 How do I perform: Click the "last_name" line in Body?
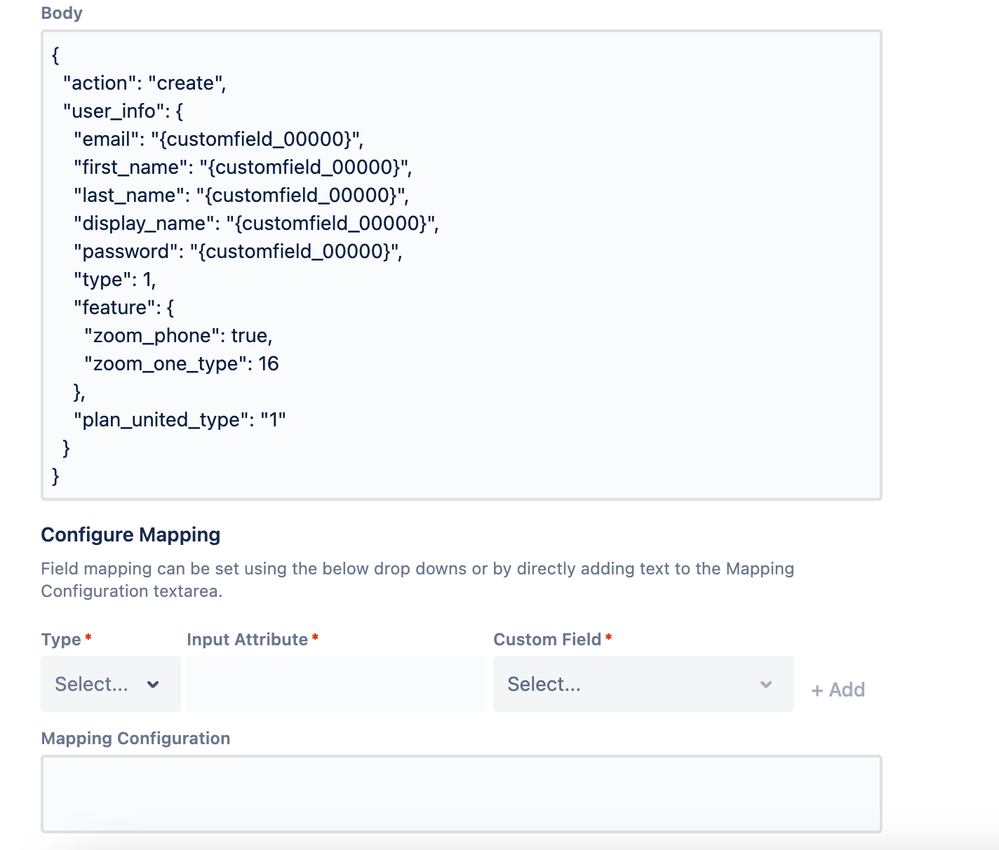[x=241, y=195]
